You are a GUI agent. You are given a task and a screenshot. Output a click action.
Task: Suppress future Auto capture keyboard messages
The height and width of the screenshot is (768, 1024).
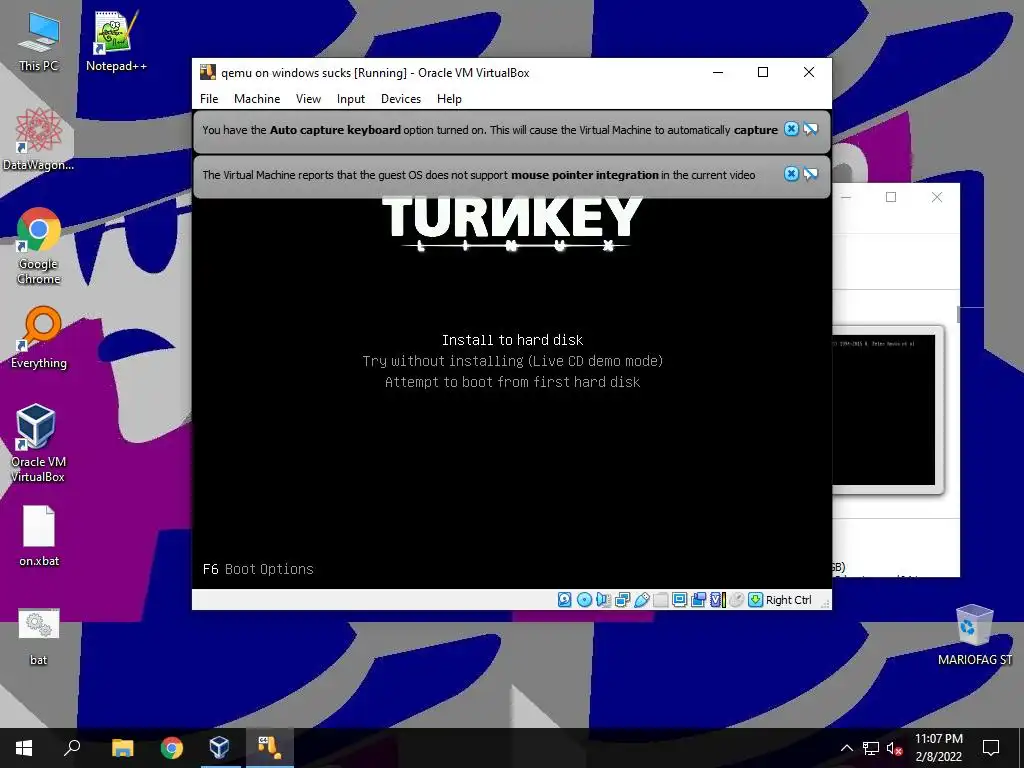coord(810,129)
